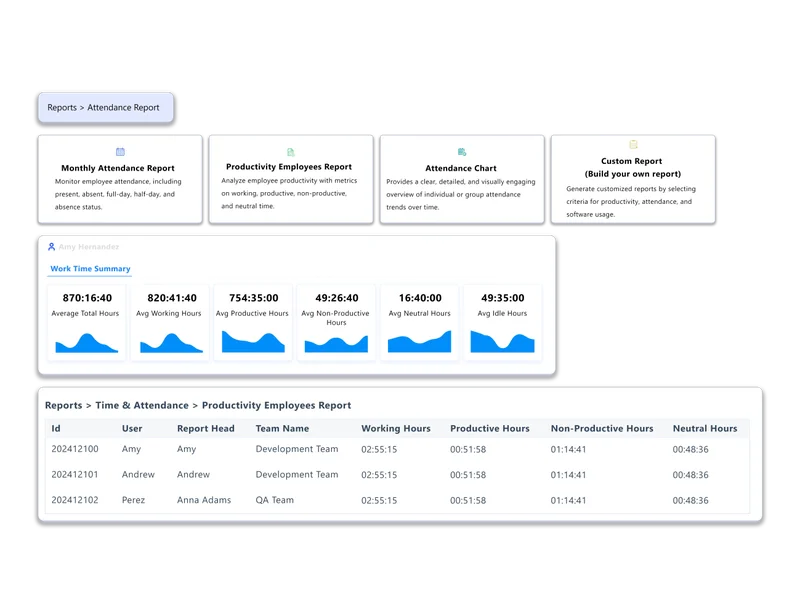
Task: Click the 870:16:40 total hours value
Action: pyautogui.click(x=87, y=298)
